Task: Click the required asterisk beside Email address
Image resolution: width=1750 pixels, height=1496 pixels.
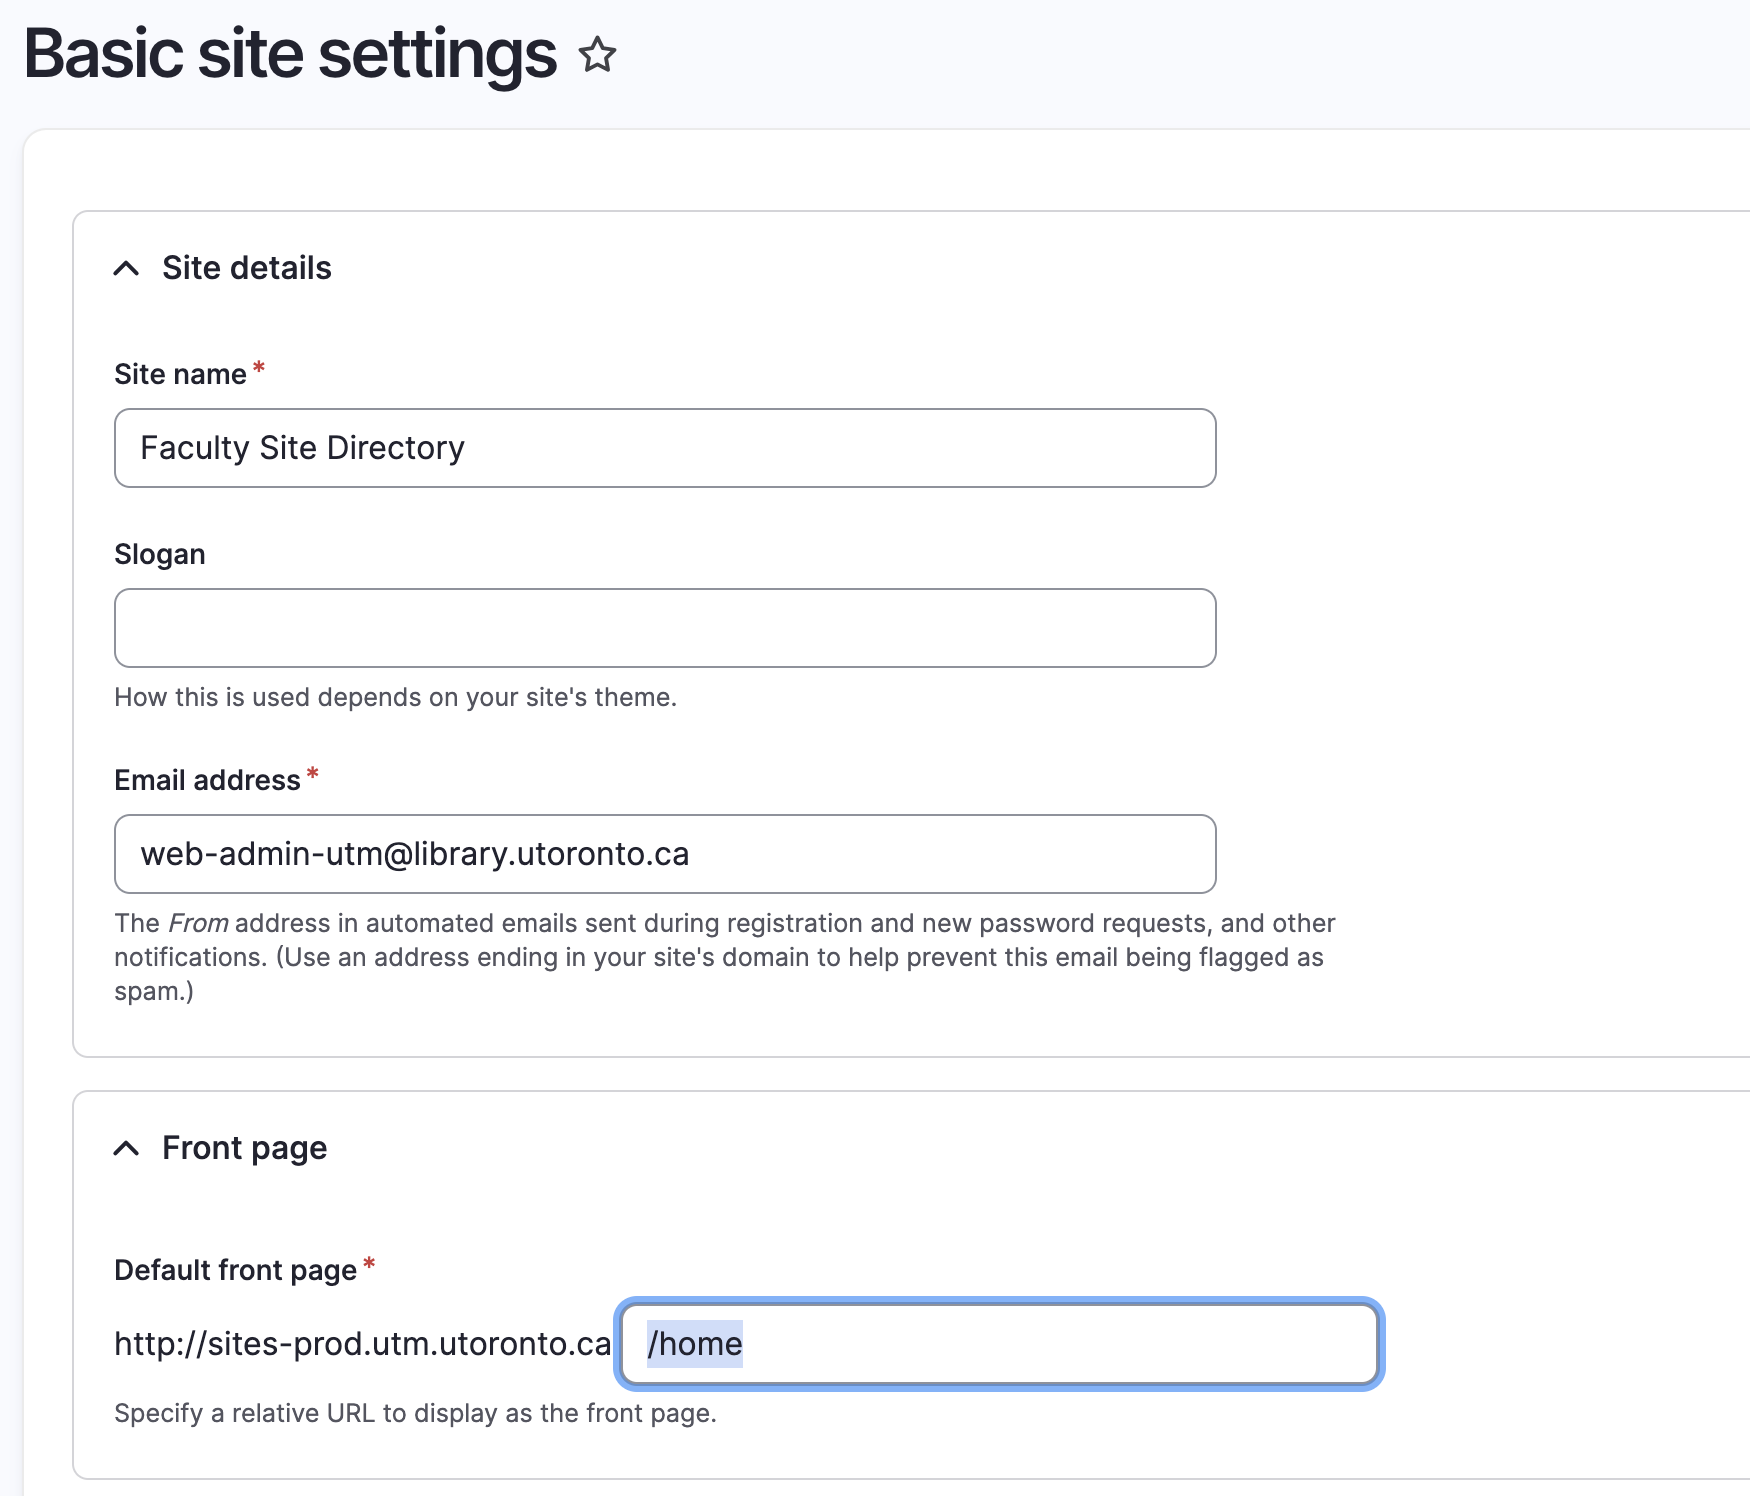Action: 313,775
